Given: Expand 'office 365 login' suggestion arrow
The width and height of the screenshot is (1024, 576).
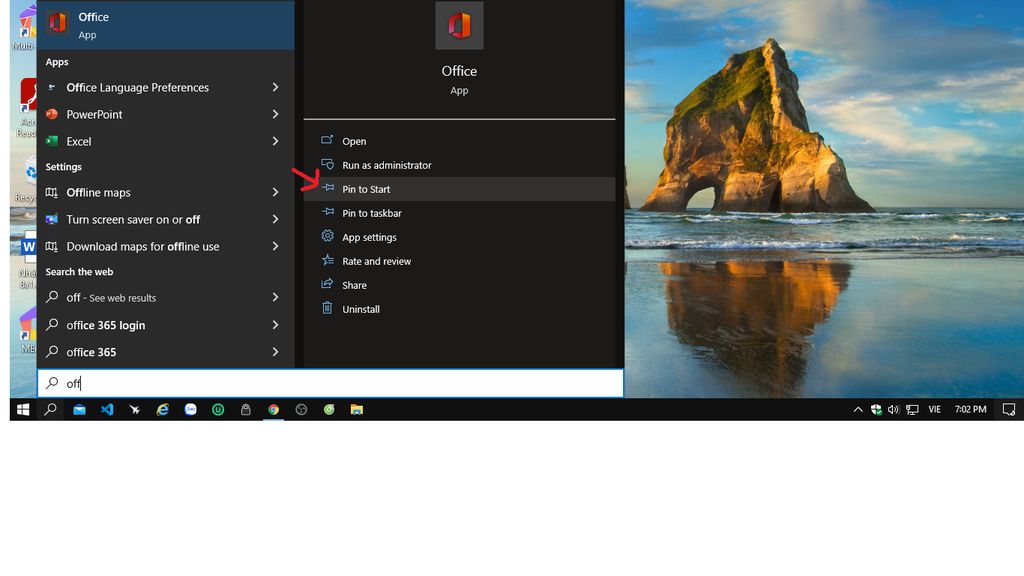Looking at the screenshot, I should (x=275, y=325).
